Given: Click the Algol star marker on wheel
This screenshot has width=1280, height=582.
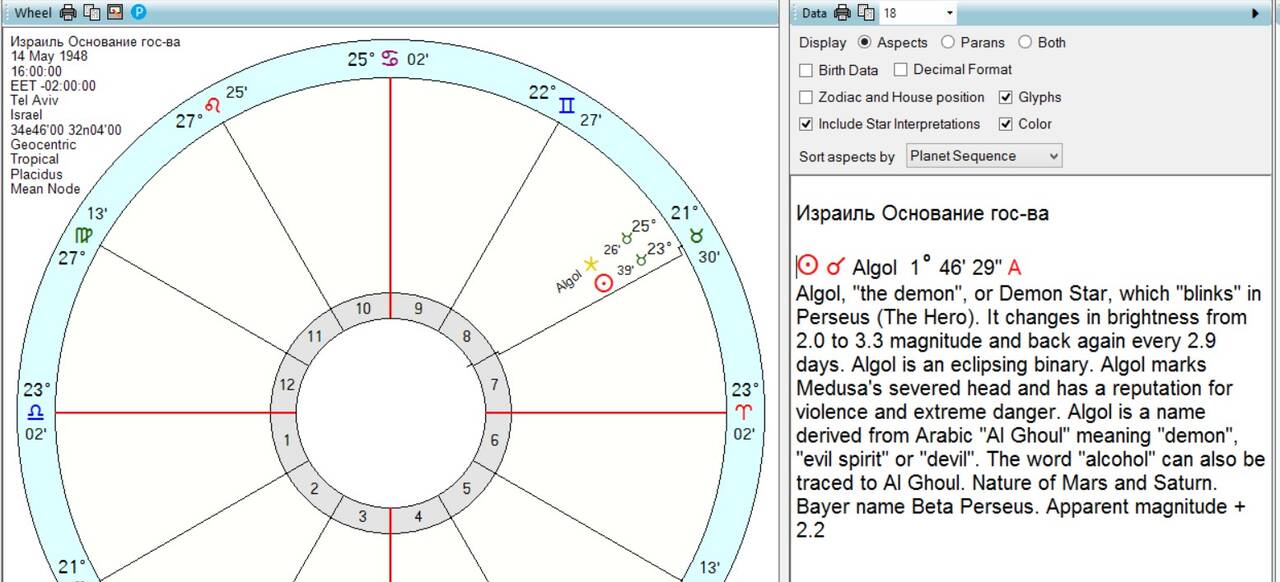Looking at the screenshot, I should tap(591, 264).
